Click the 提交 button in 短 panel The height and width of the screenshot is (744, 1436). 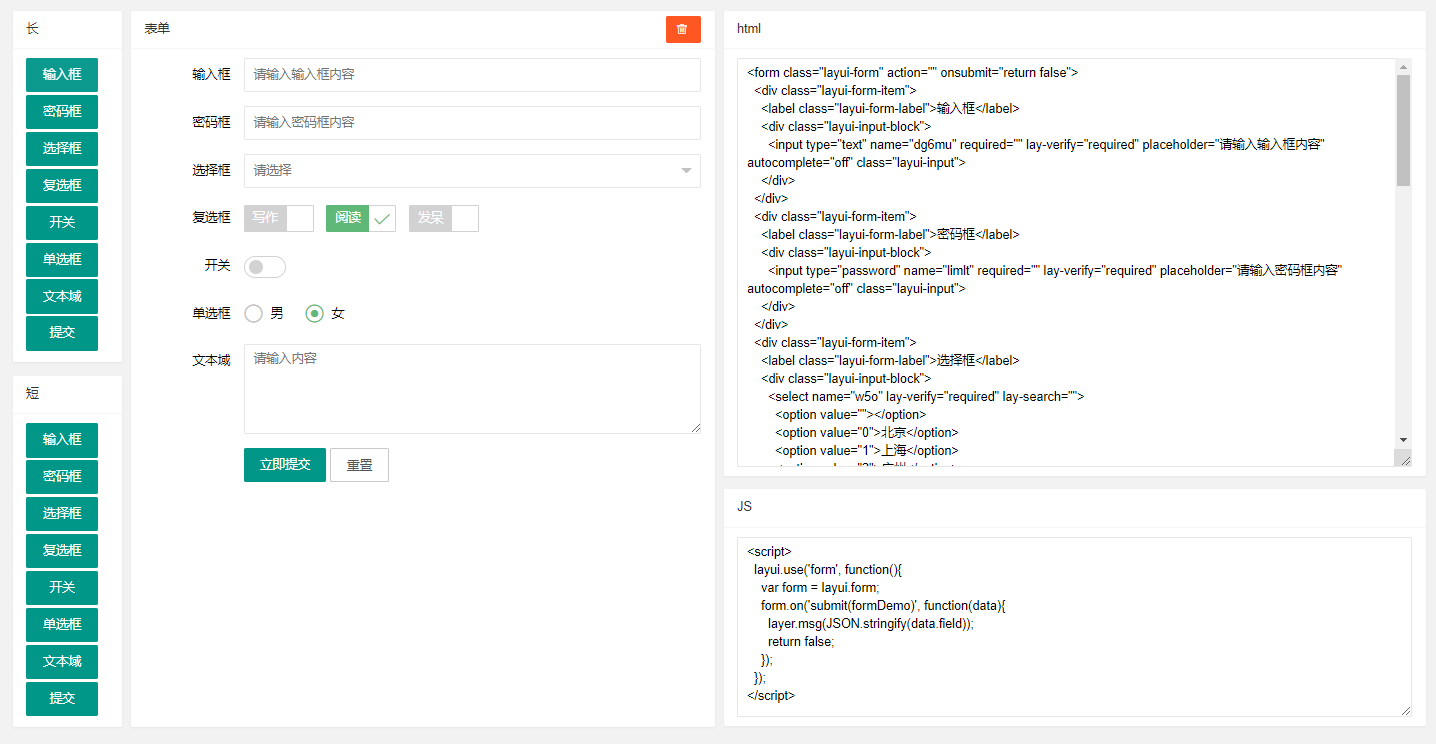point(62,698)
